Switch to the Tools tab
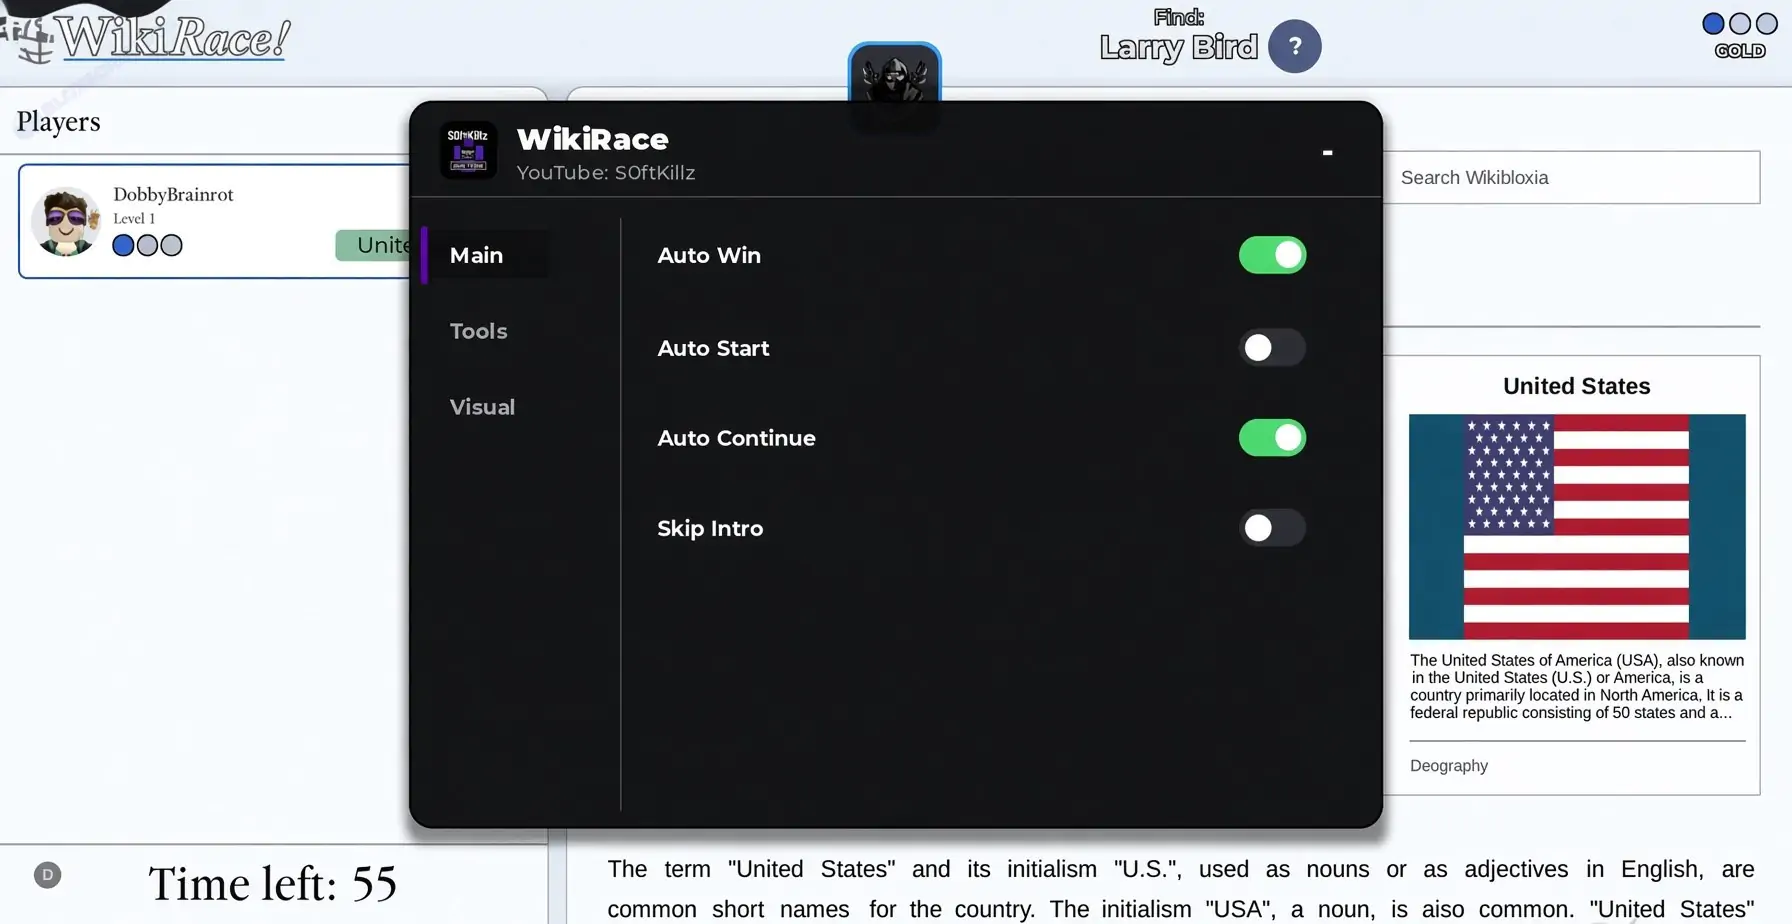 coord(479,331)
